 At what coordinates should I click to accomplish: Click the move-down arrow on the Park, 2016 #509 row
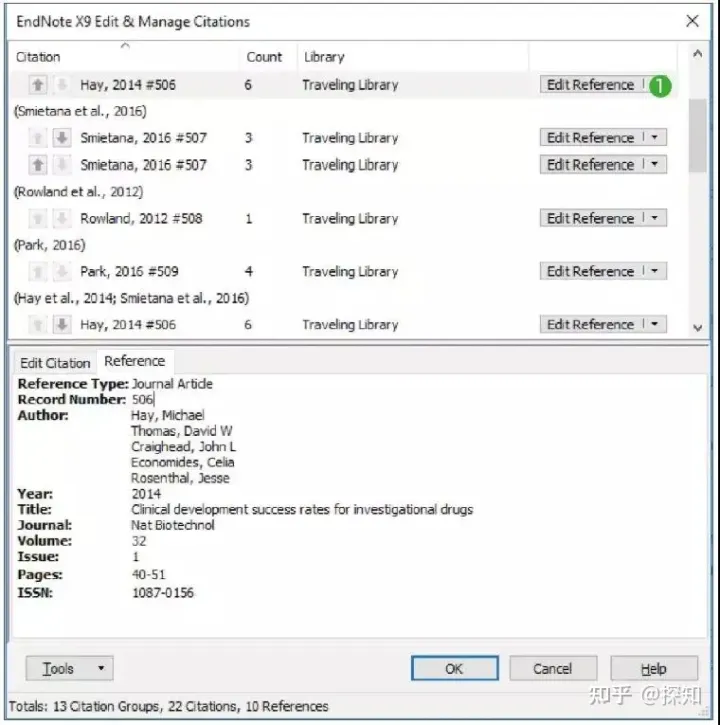[x=62, y=271]
